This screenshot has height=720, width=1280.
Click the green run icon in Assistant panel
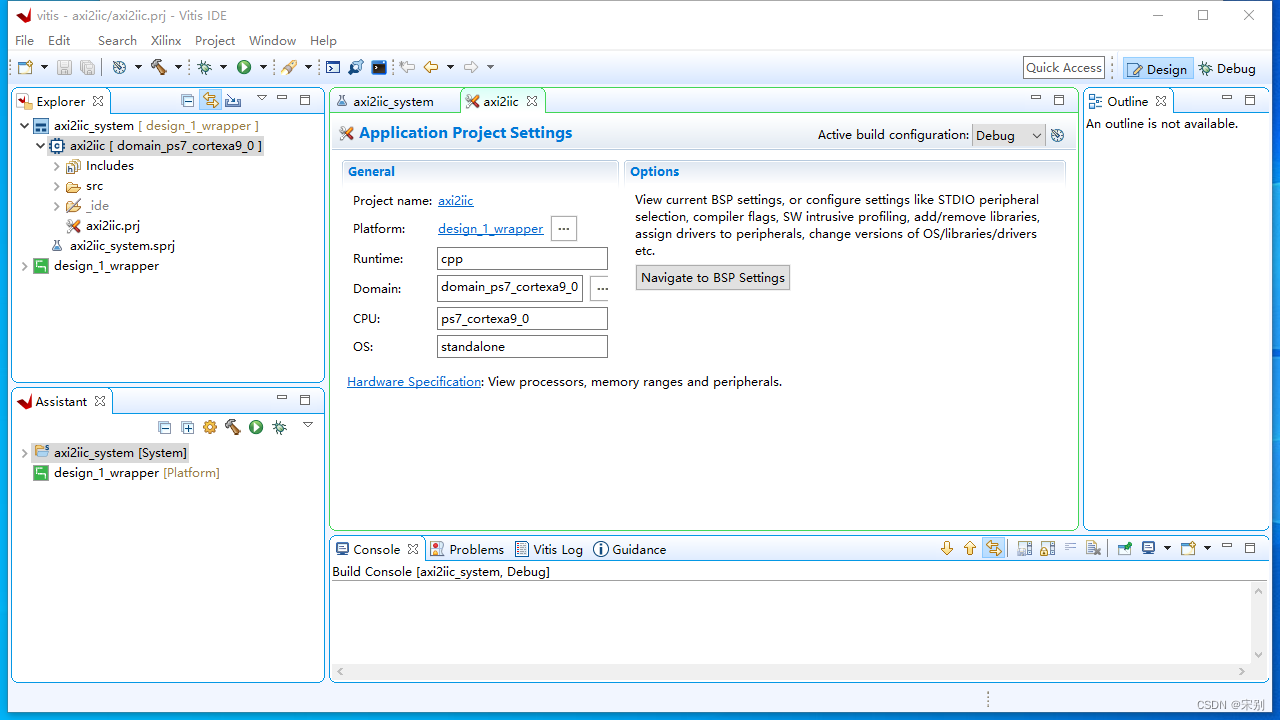tap(256, 427)
